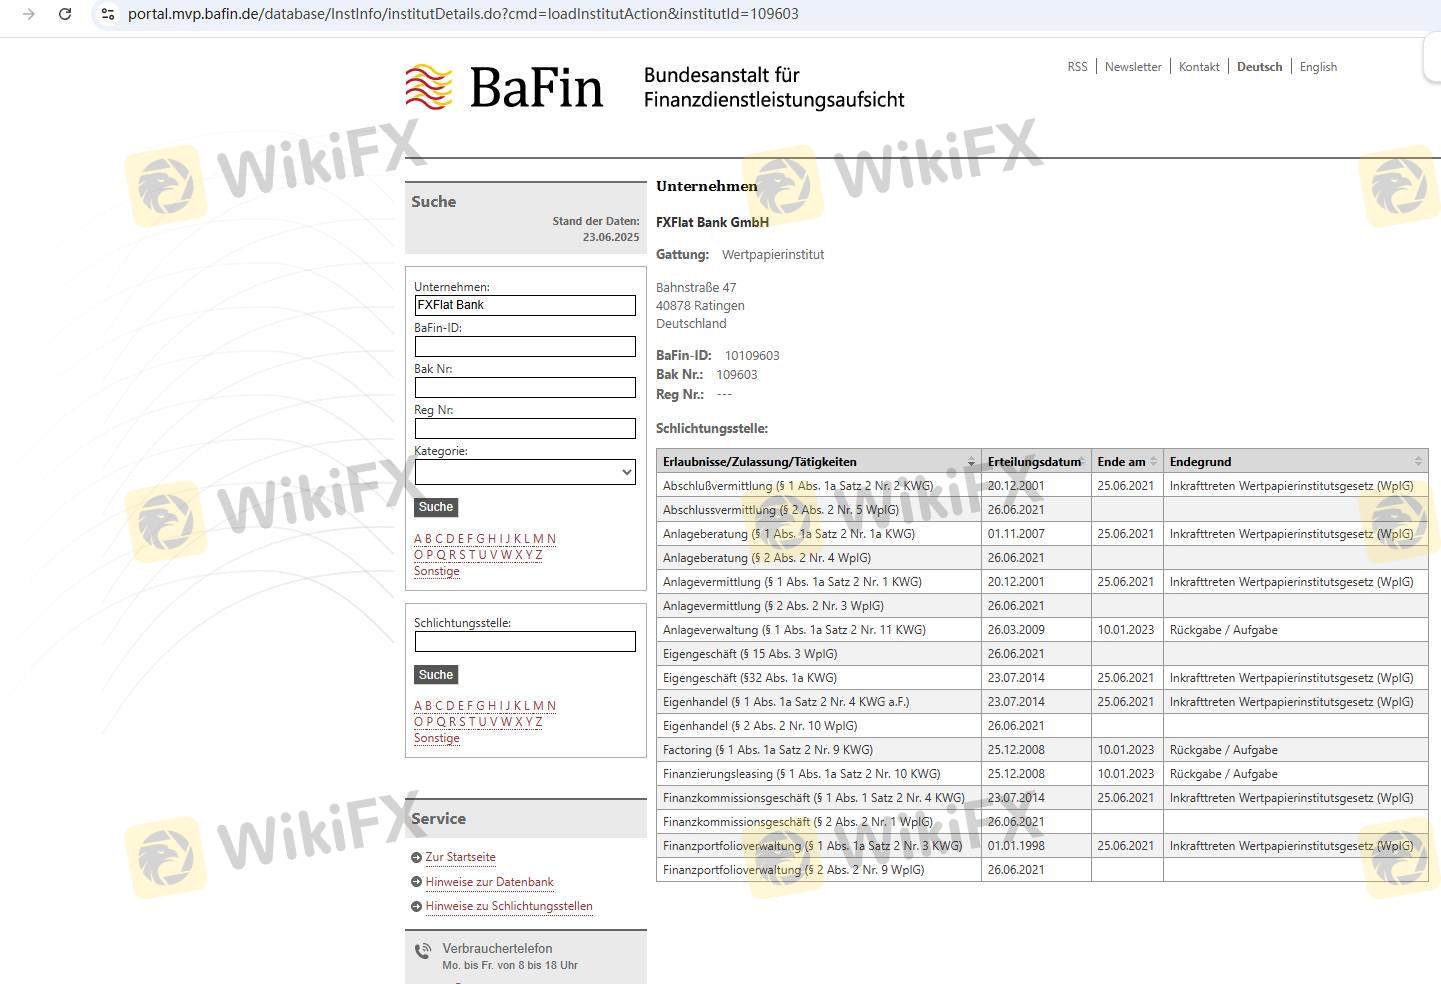Open Hinweise zur Datenbank link
This screenshot has width=1441, height=984.
pyautogui.click(x=489, y=882)
